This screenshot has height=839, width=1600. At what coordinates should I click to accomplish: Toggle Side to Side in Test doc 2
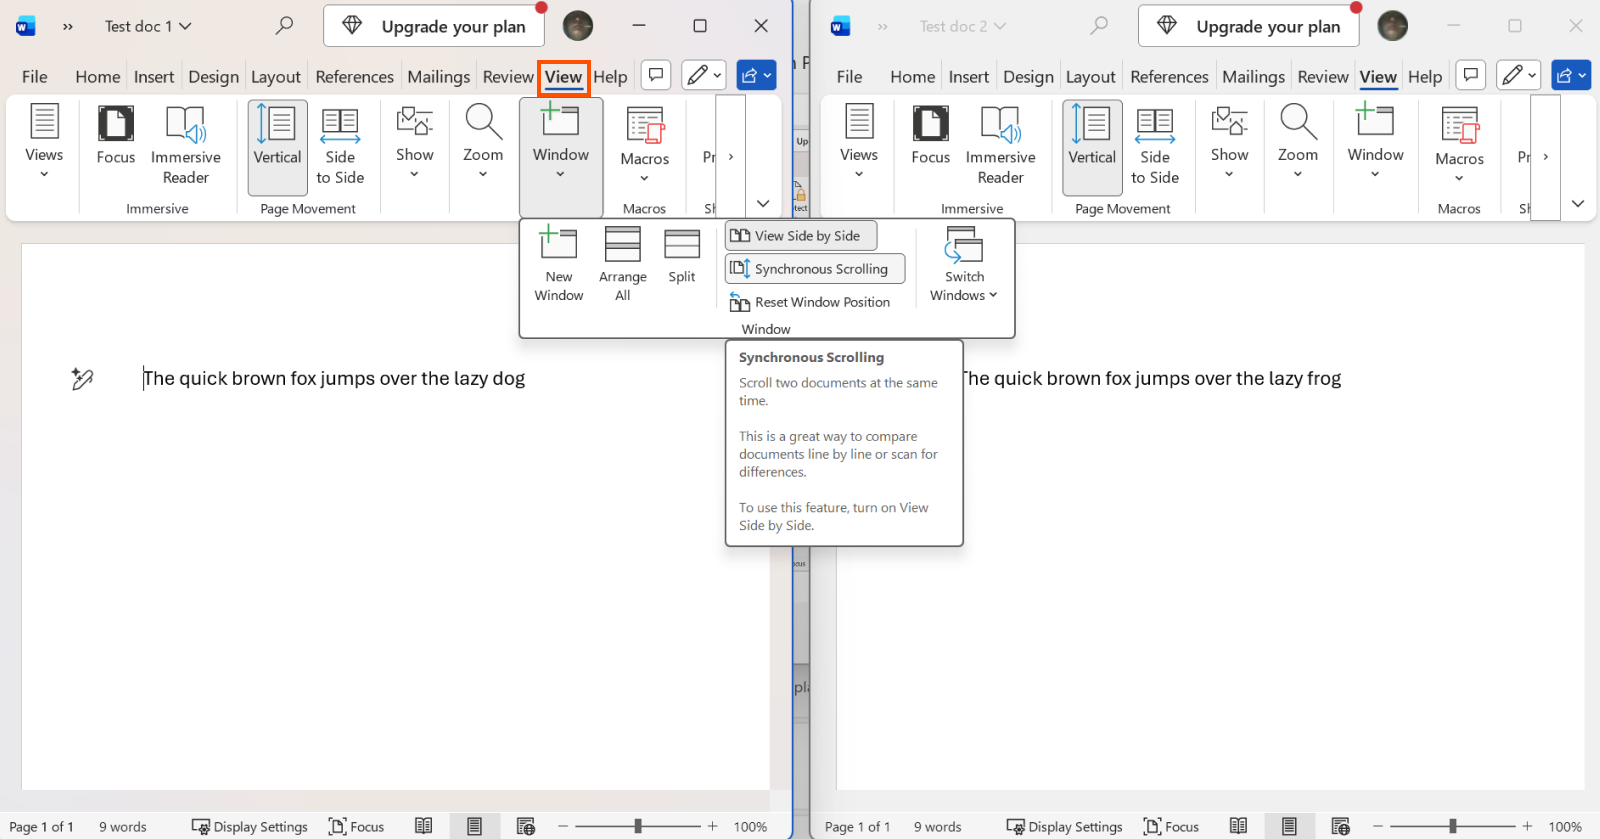(1155, 147)
